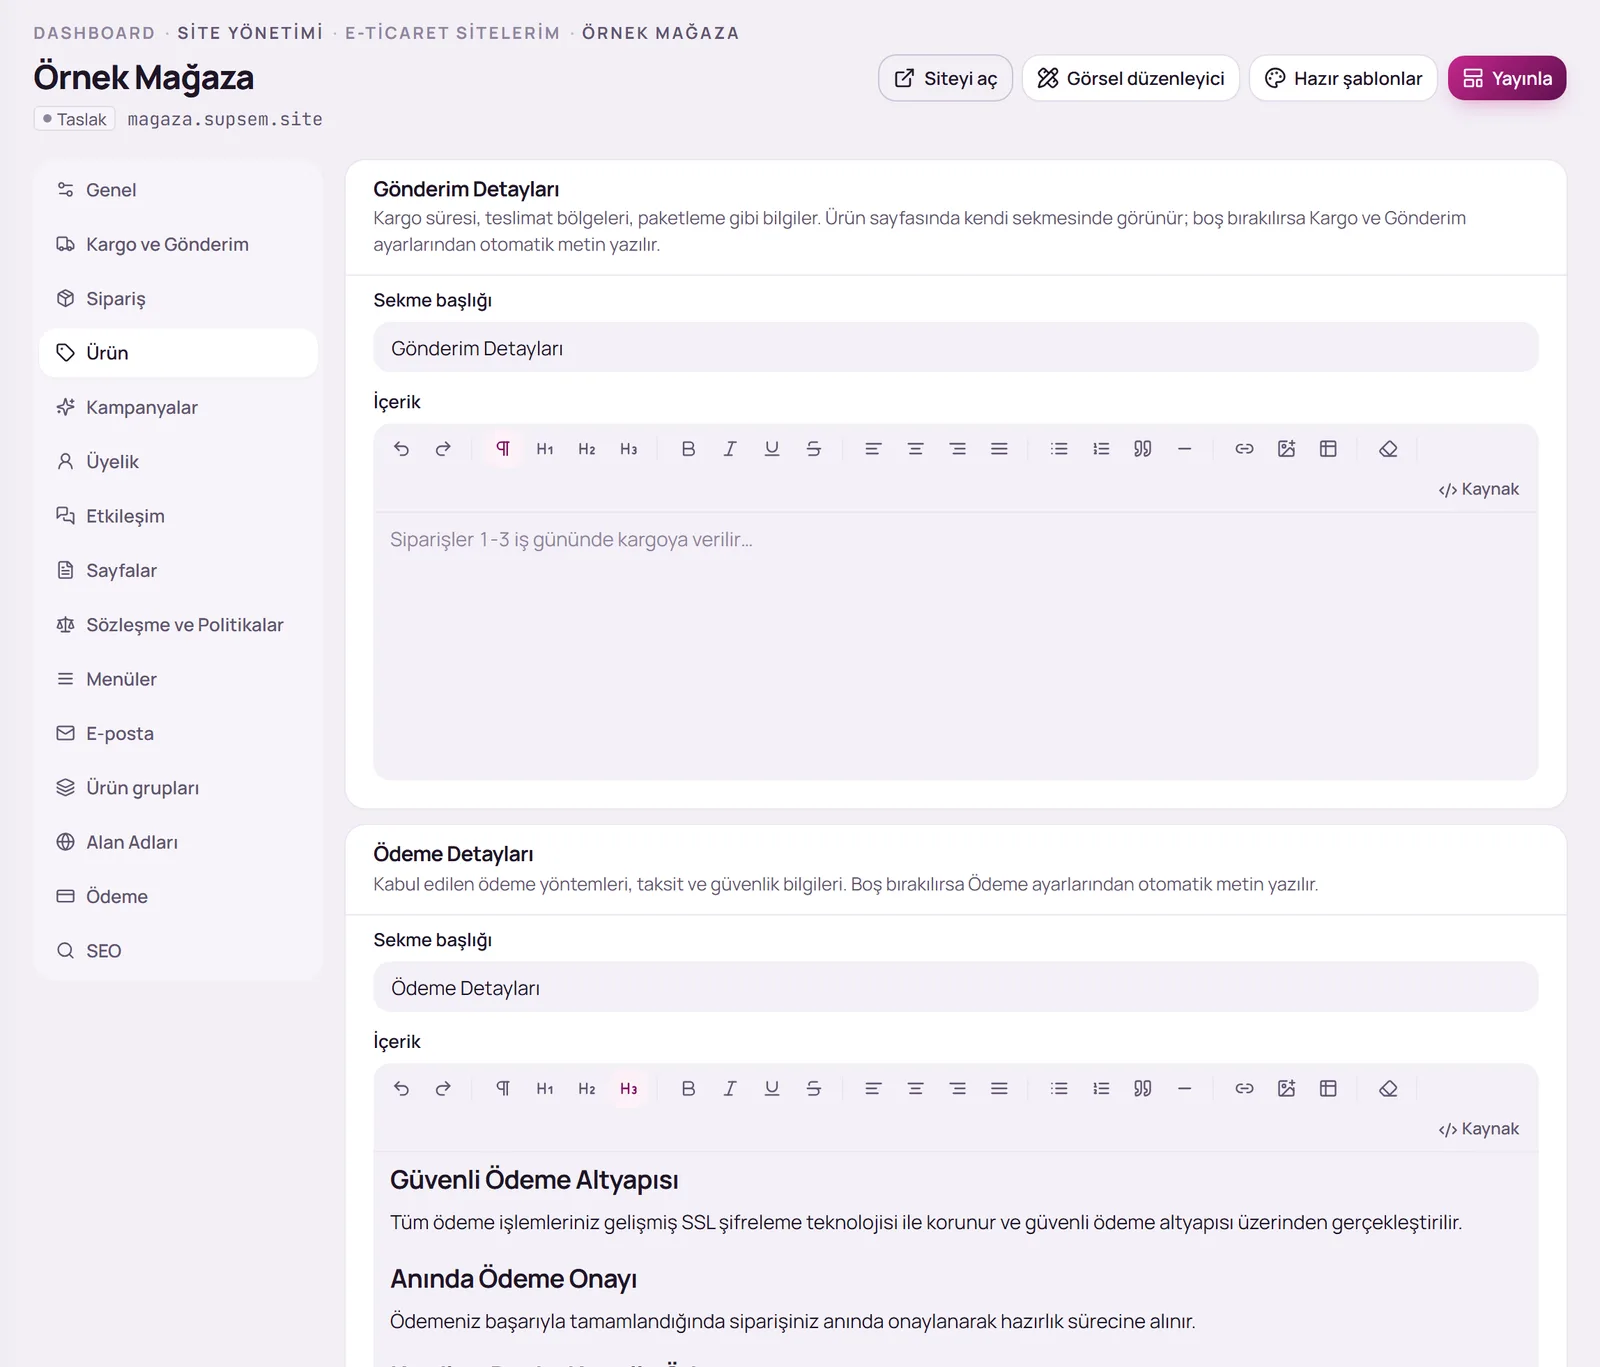Toggle H3 heading in Ödeme Detayları editor
This screenshot has width=1600, height=1367.
click(629, 1089)
